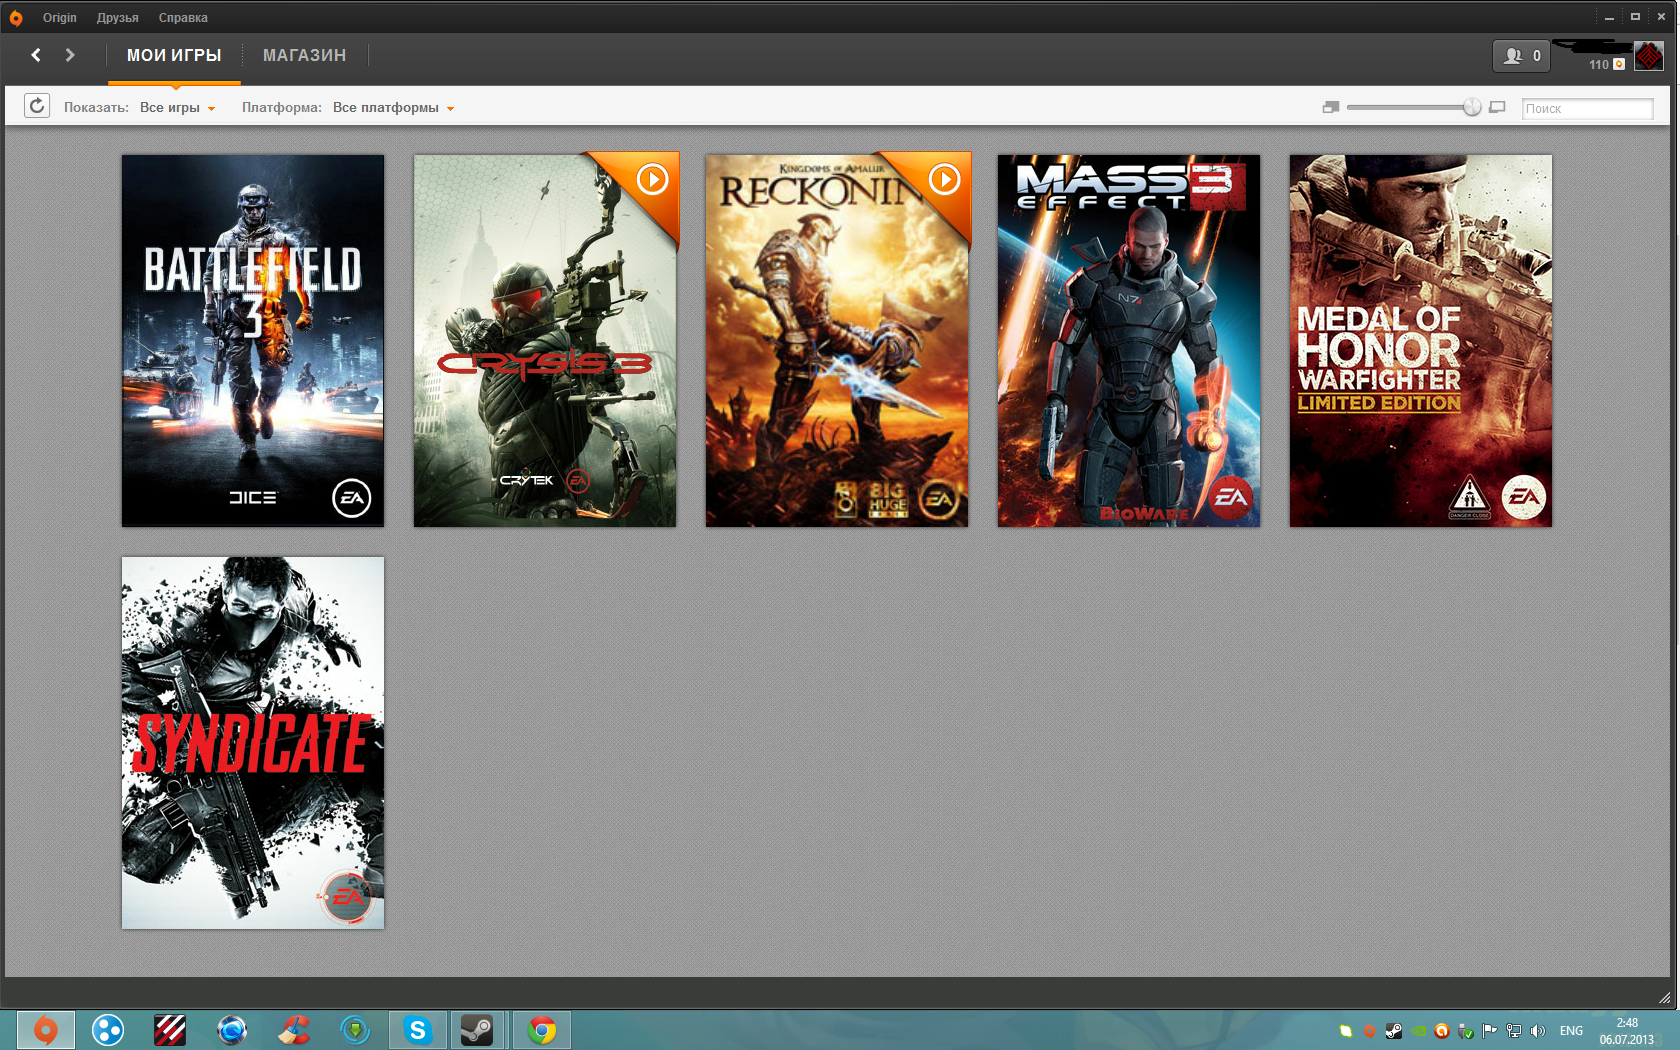Viewport: 1680px width, 1050px height.
Task: Click the Origin logo in the title bar
Action: (16, 18)
